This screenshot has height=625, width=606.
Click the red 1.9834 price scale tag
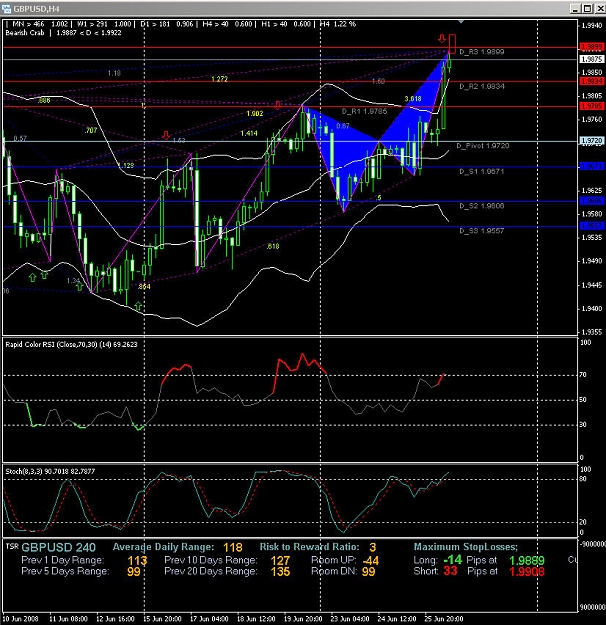[x=592, y=81]
